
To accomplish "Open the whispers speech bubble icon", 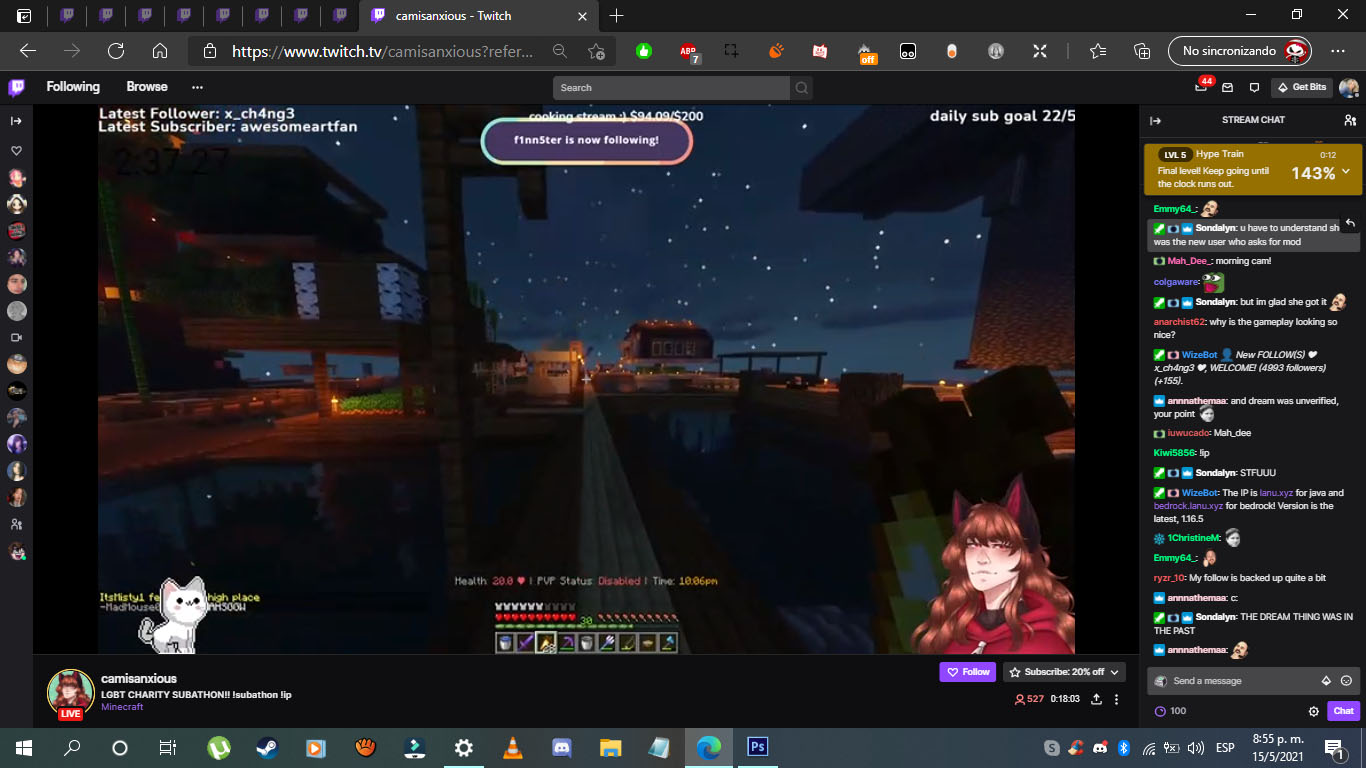I will [x=1254, y=88].
